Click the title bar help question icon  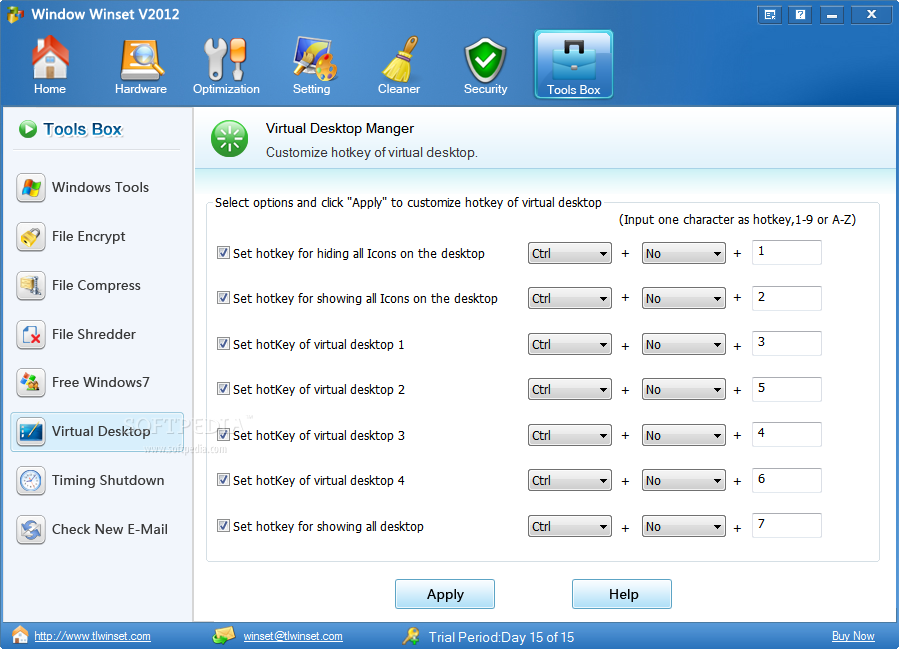[800, 15]
